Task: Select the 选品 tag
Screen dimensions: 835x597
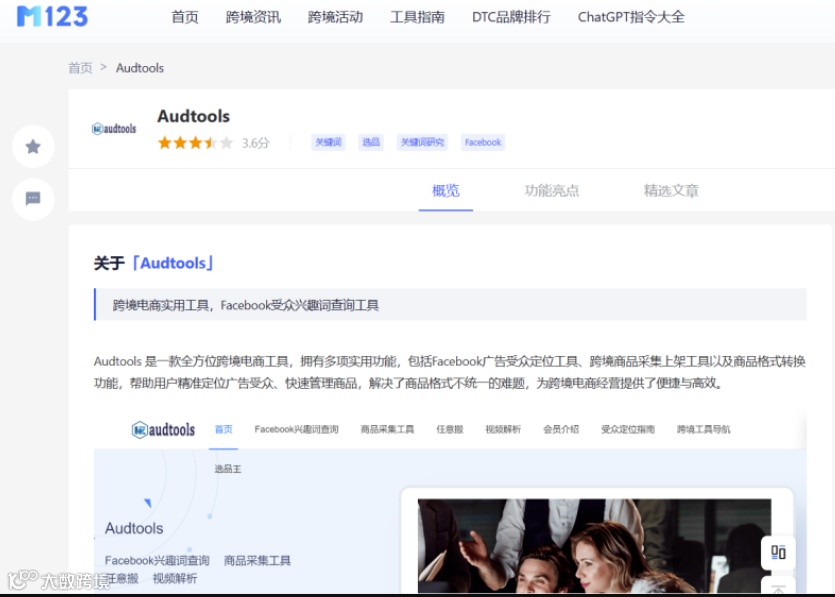Action: pyautogui.click(x=371, y=142)
